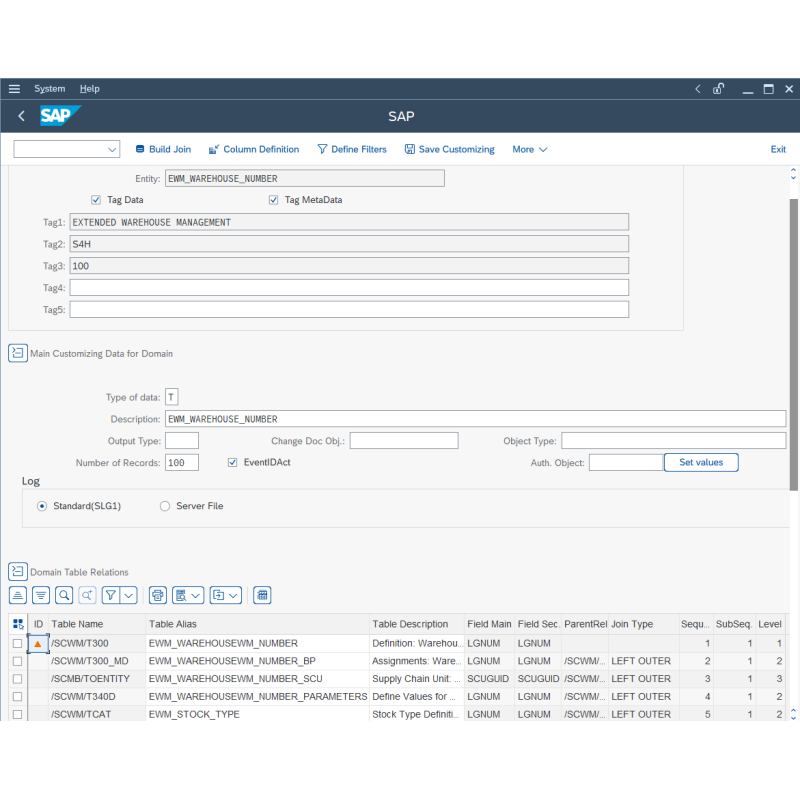Click the Number of Records field
The image size is (800, 800).
point(182,463)
